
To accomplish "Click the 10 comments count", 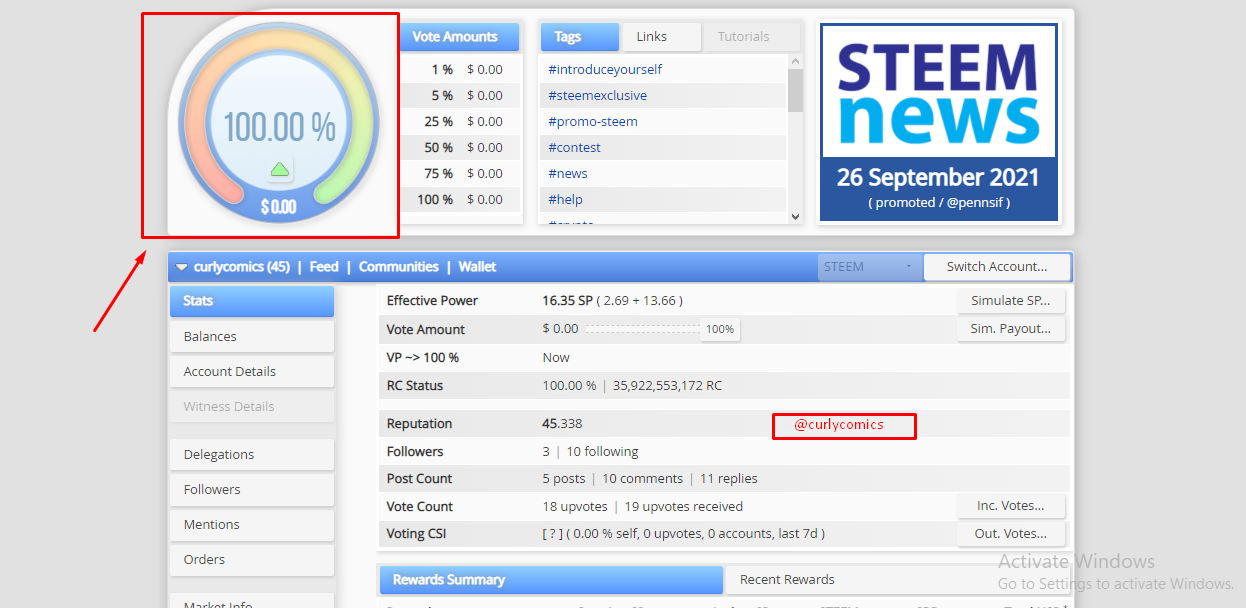I will pyautogui.click(x=642, y=479).
